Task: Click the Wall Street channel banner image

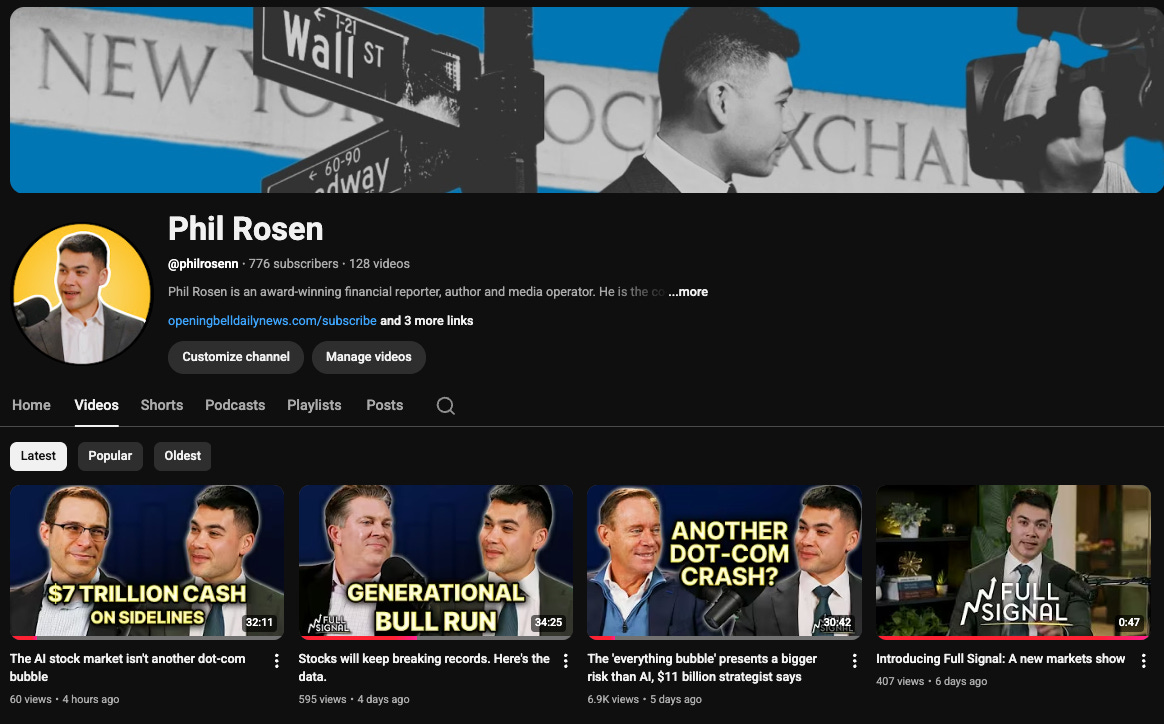Action: coord(586,100)
